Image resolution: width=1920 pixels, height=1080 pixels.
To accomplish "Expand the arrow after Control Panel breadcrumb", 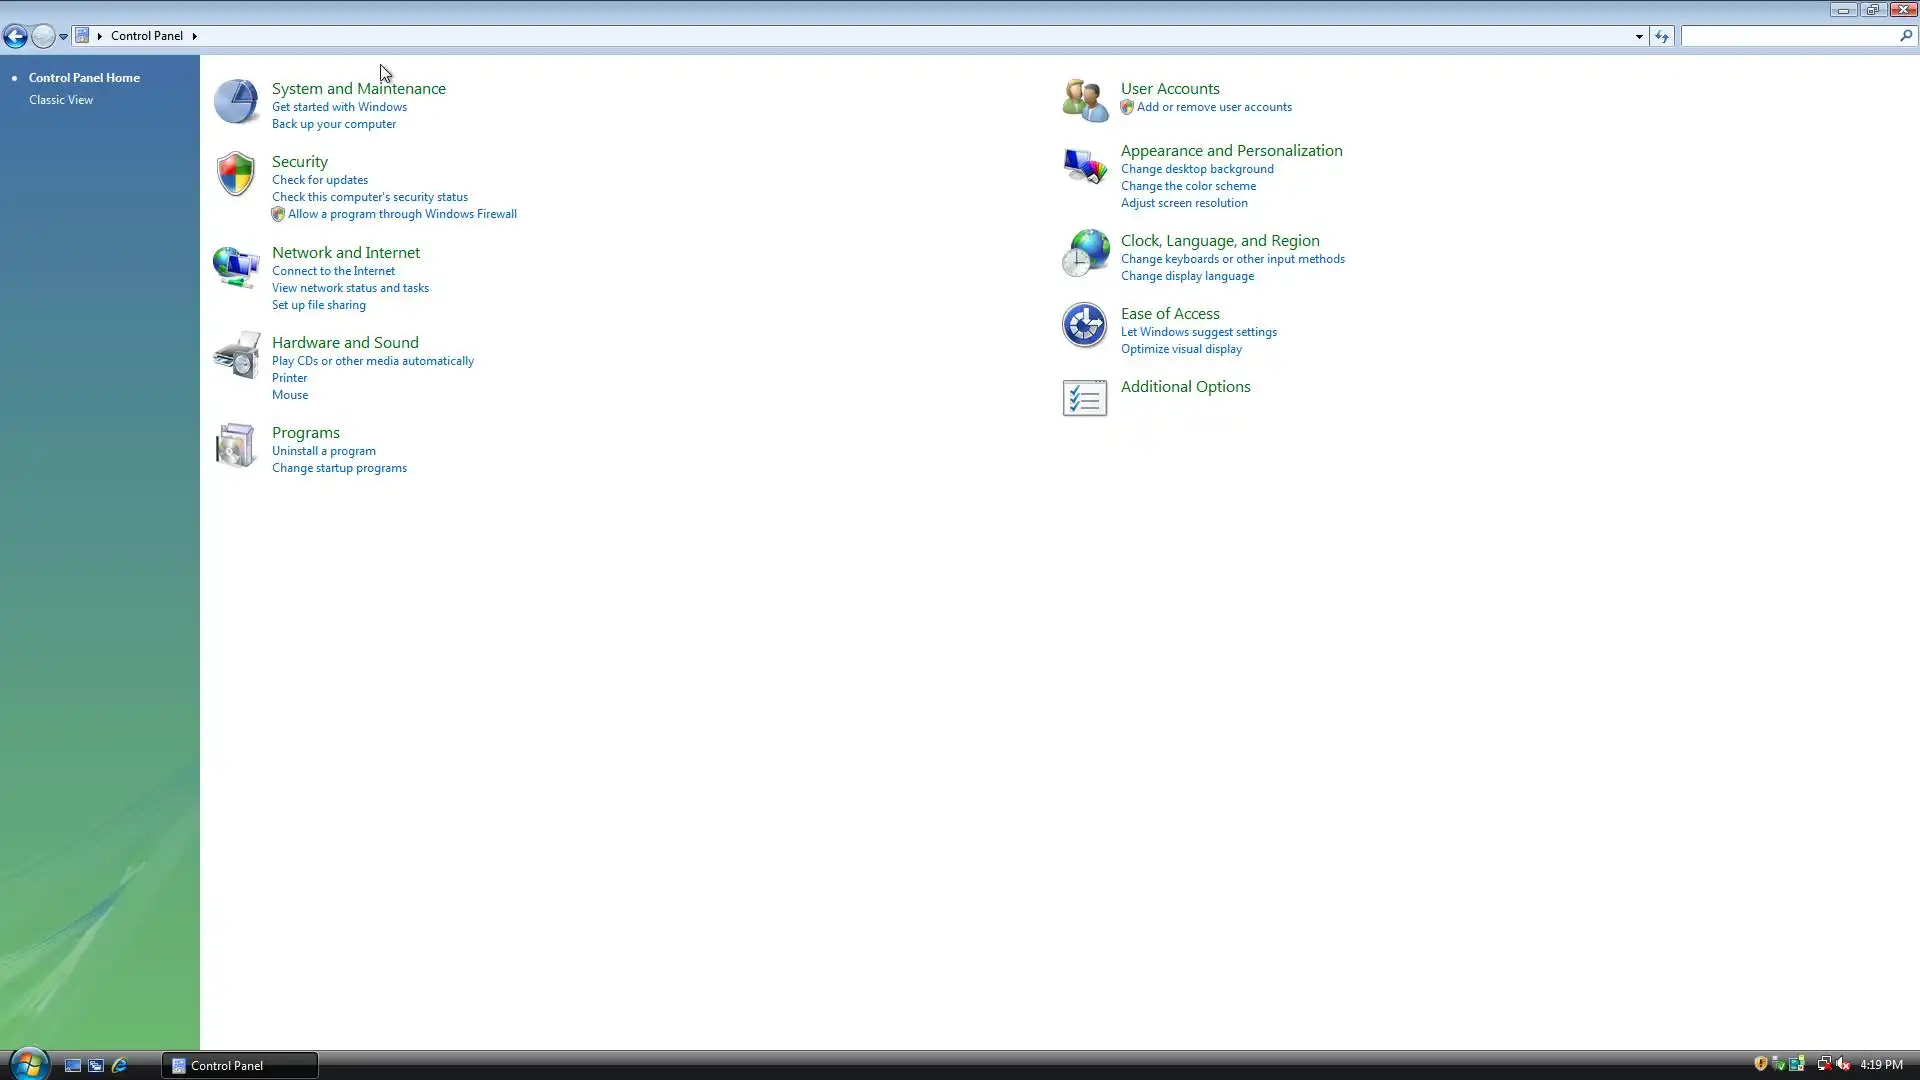I will [194, 36].
